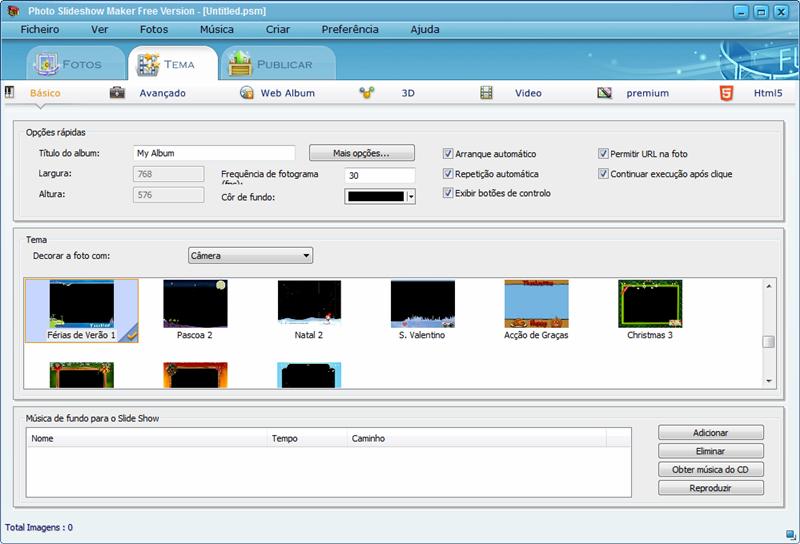This screenshot has height=544, width=800.
Task: Click the Web Album globe icon
Action: coord(247,92)
